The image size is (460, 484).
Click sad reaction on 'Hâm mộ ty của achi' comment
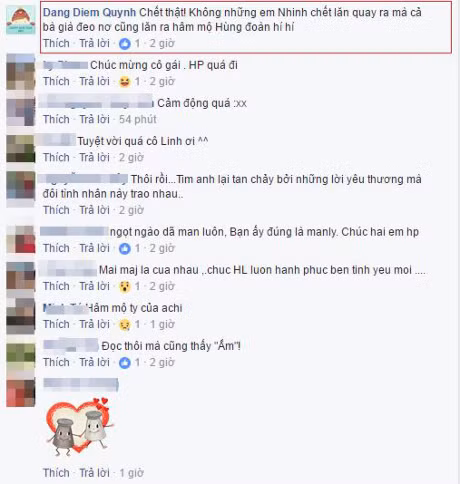click(125, 325)
